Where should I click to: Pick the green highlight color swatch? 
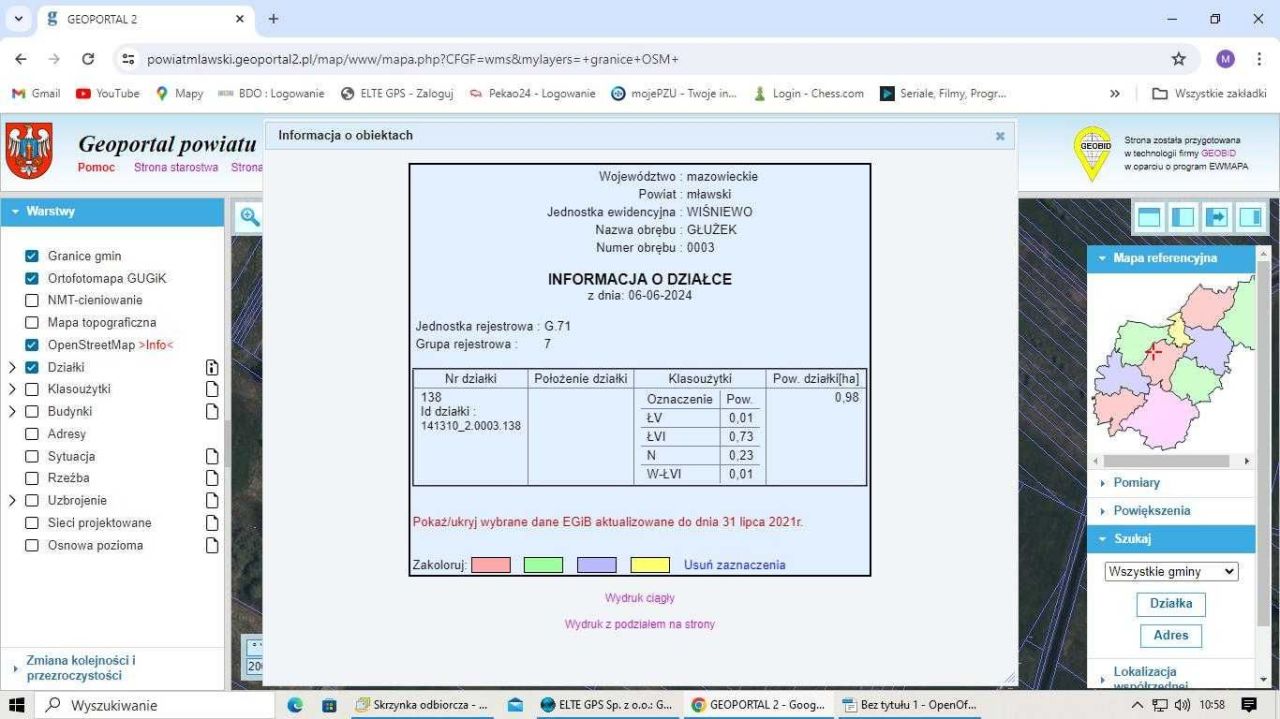click(x=544, y=565)
